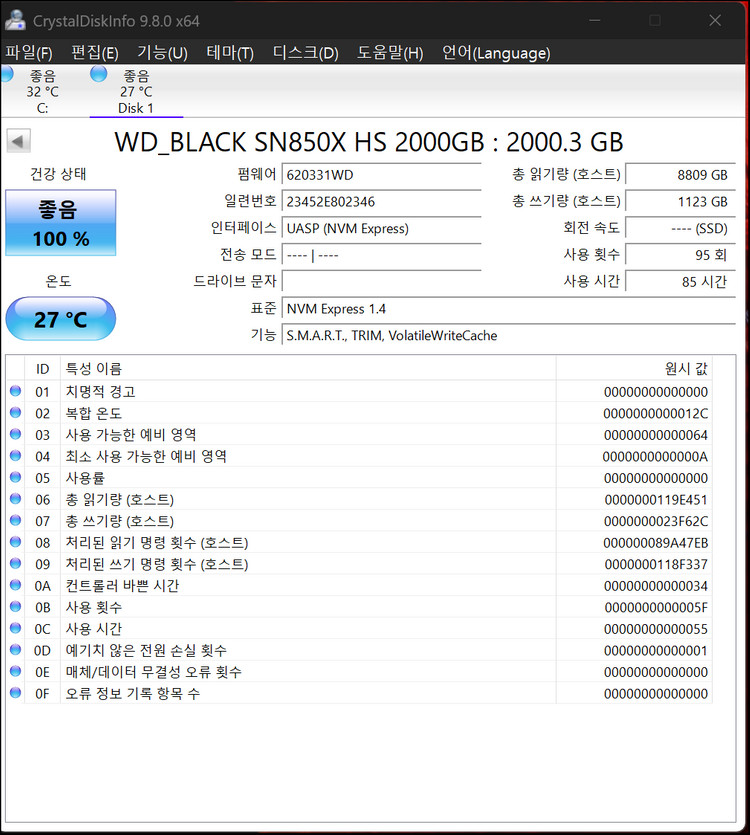The width and height of the screenshot is (750, 835).
Task: Click the firmware field 620331WD
Action: tap(381, 175)
